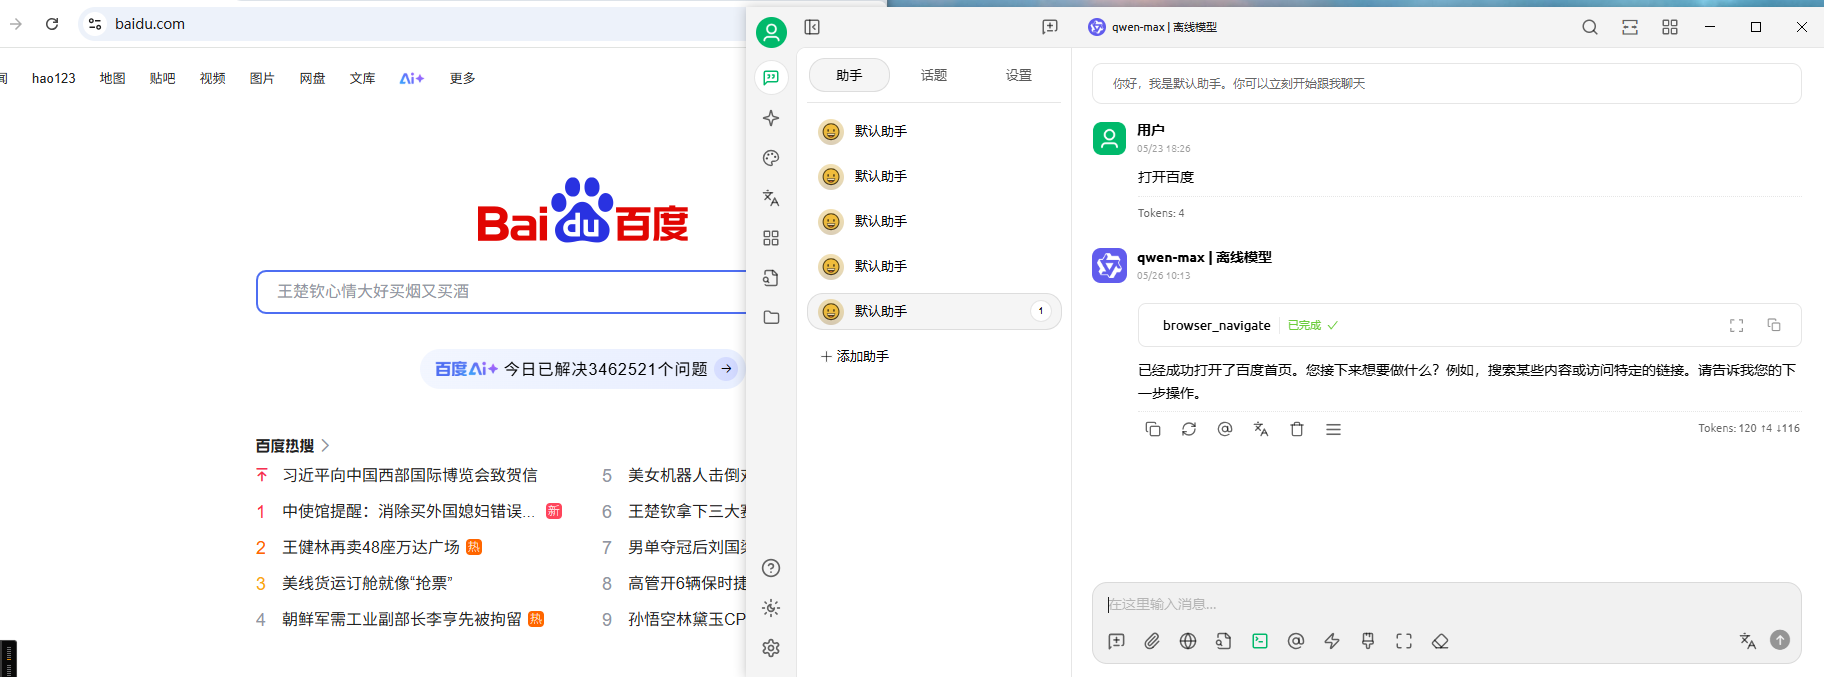1824x677 pixels.
Task: Expand the browser_navigate tool call row
Action: 1470,325
